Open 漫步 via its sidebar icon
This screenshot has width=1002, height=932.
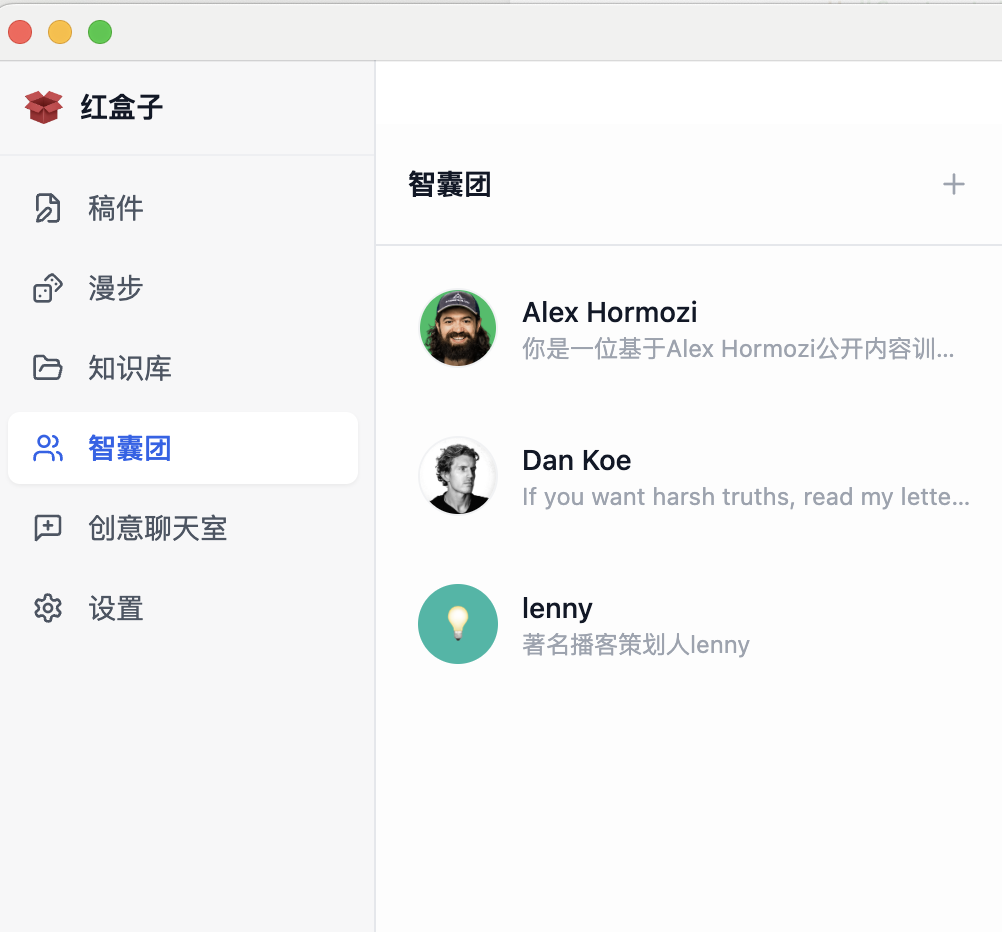tap(48, 288)
